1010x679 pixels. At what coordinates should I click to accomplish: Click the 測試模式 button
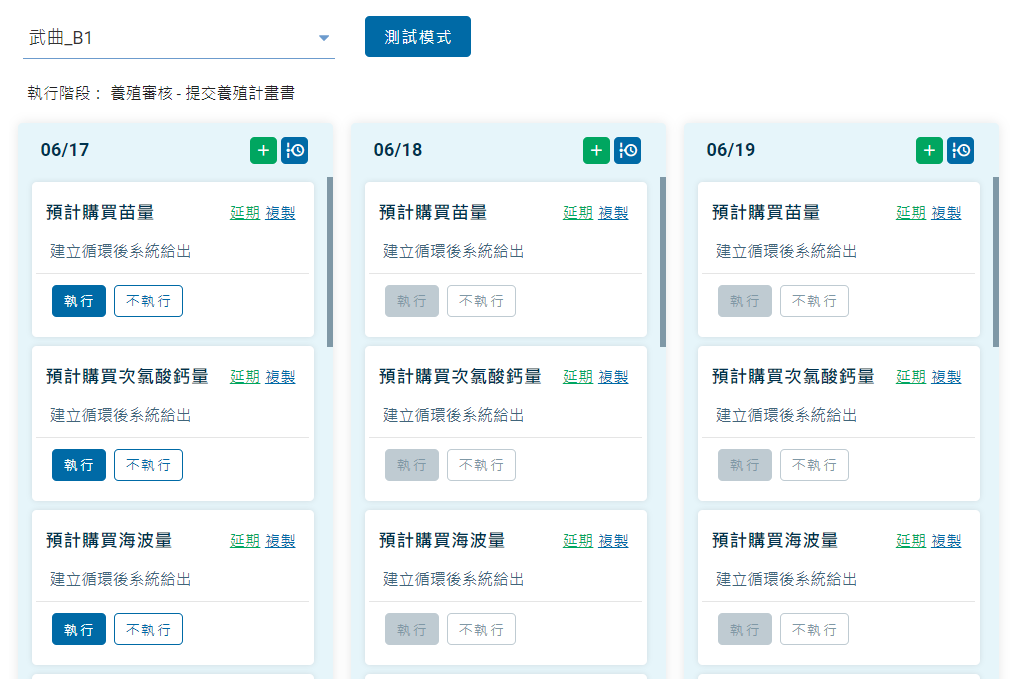pos(417,37)
